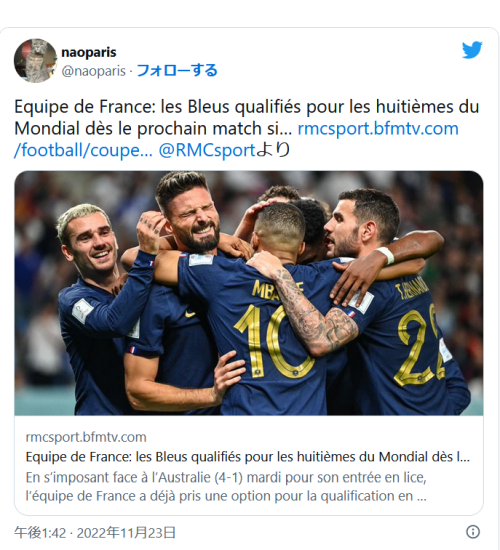The height and width of the screenshot is (550, 500).
Task: Follow the rmcsport.bfmtv.com URL in tweet text
Action: click(x=378, y=128)
